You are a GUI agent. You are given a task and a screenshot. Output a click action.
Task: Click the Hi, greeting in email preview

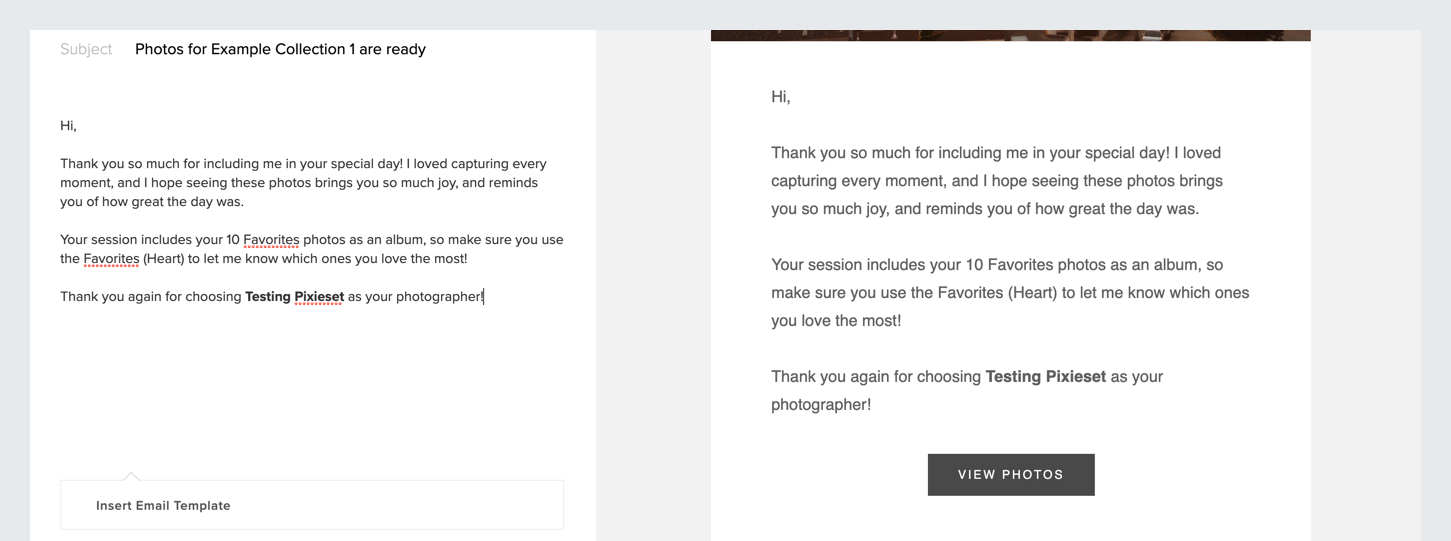pyautogui.click(x=781, y=97)
